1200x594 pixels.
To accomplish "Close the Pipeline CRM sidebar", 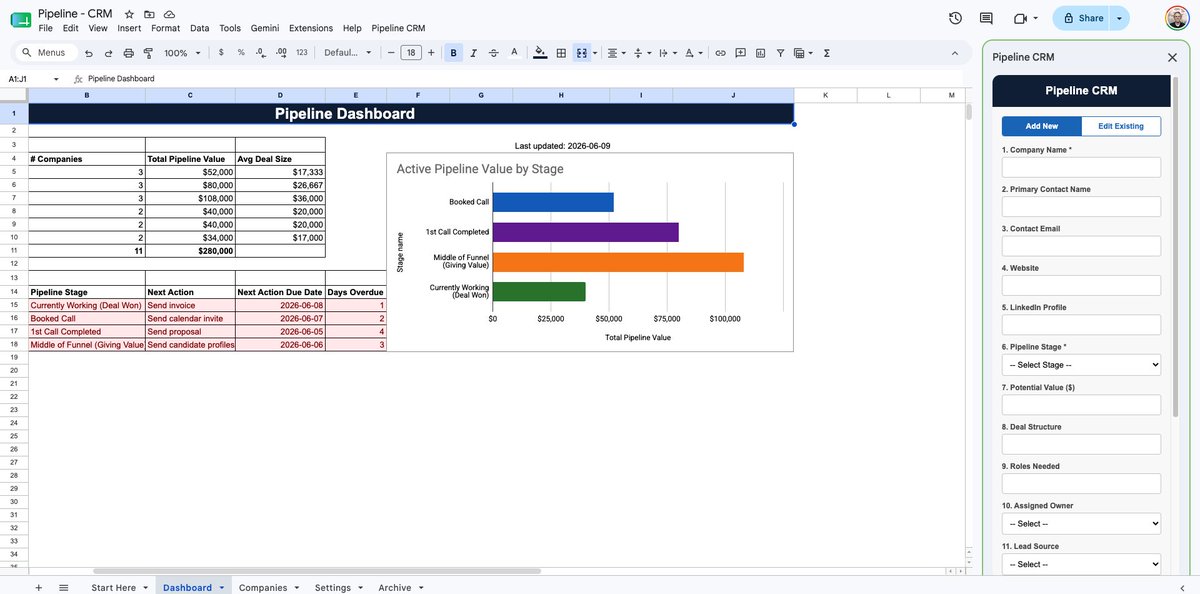I will pos(1173,57).
